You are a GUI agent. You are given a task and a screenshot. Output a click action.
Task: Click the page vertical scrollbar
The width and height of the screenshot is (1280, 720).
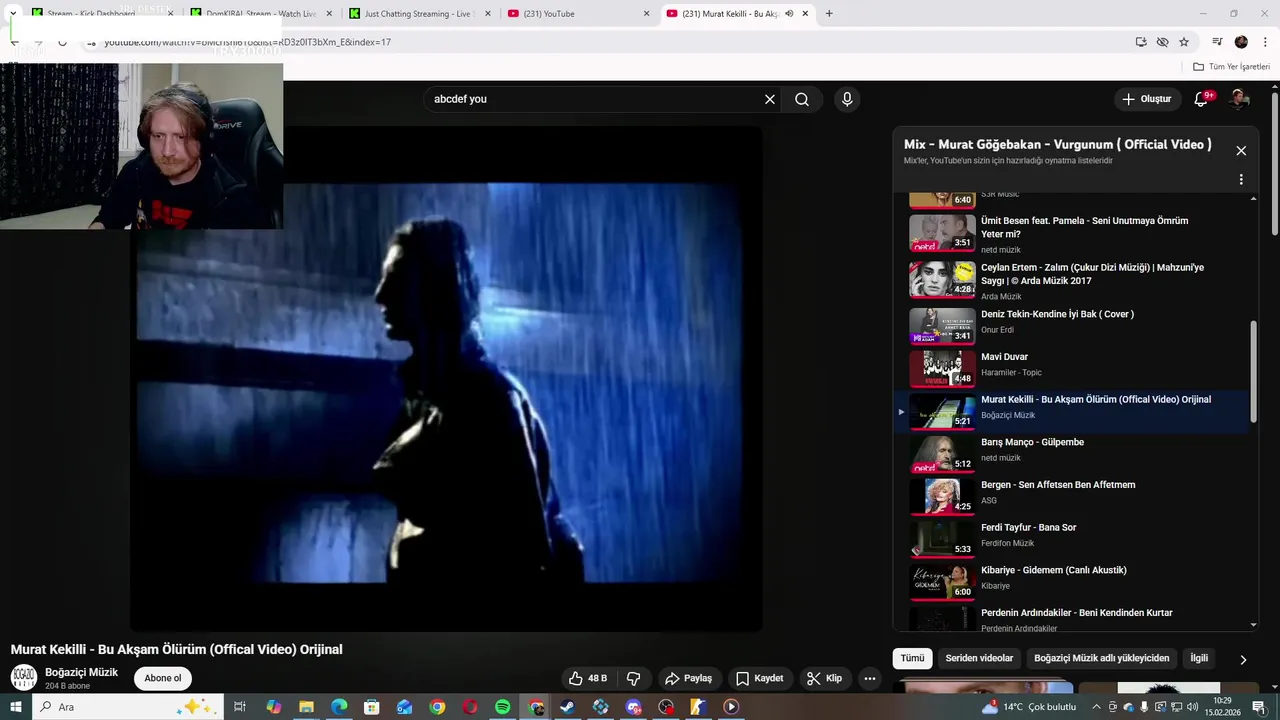(1274, 165)
